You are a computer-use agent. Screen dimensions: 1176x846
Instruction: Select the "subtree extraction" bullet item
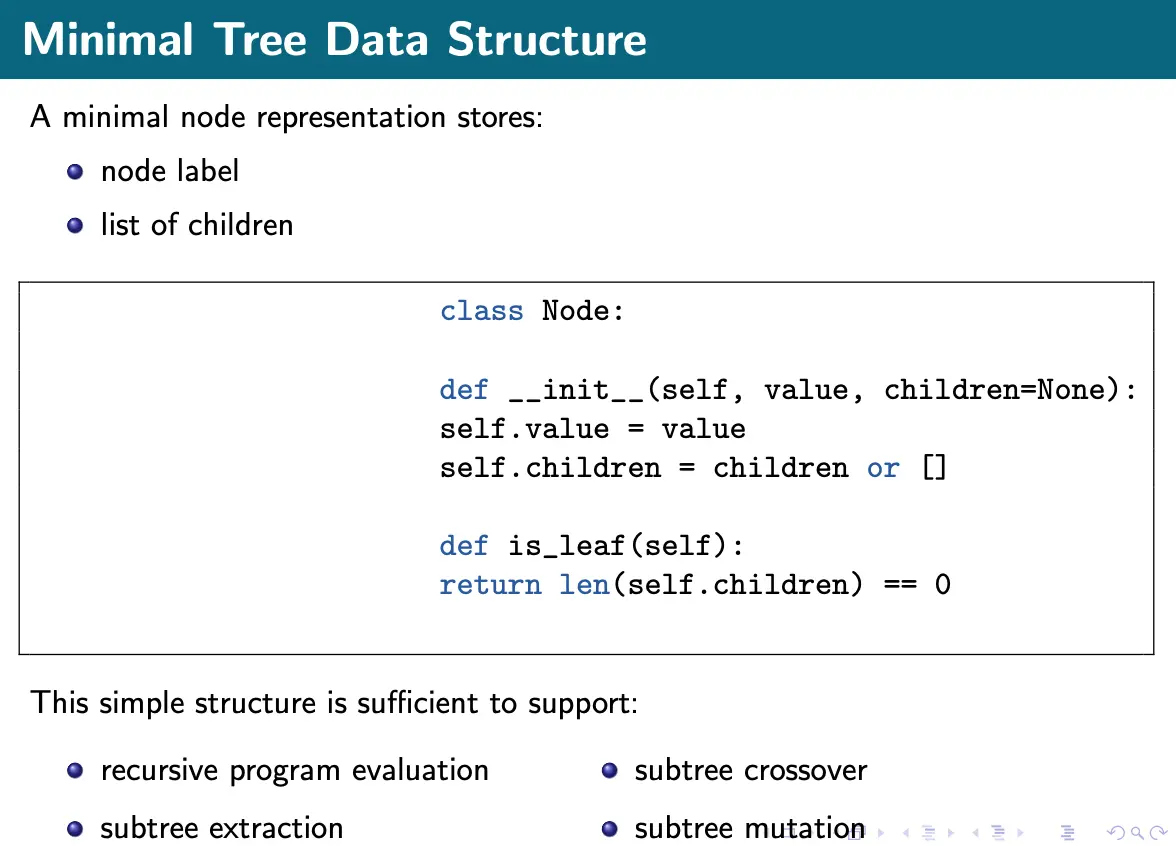(222, 829)
